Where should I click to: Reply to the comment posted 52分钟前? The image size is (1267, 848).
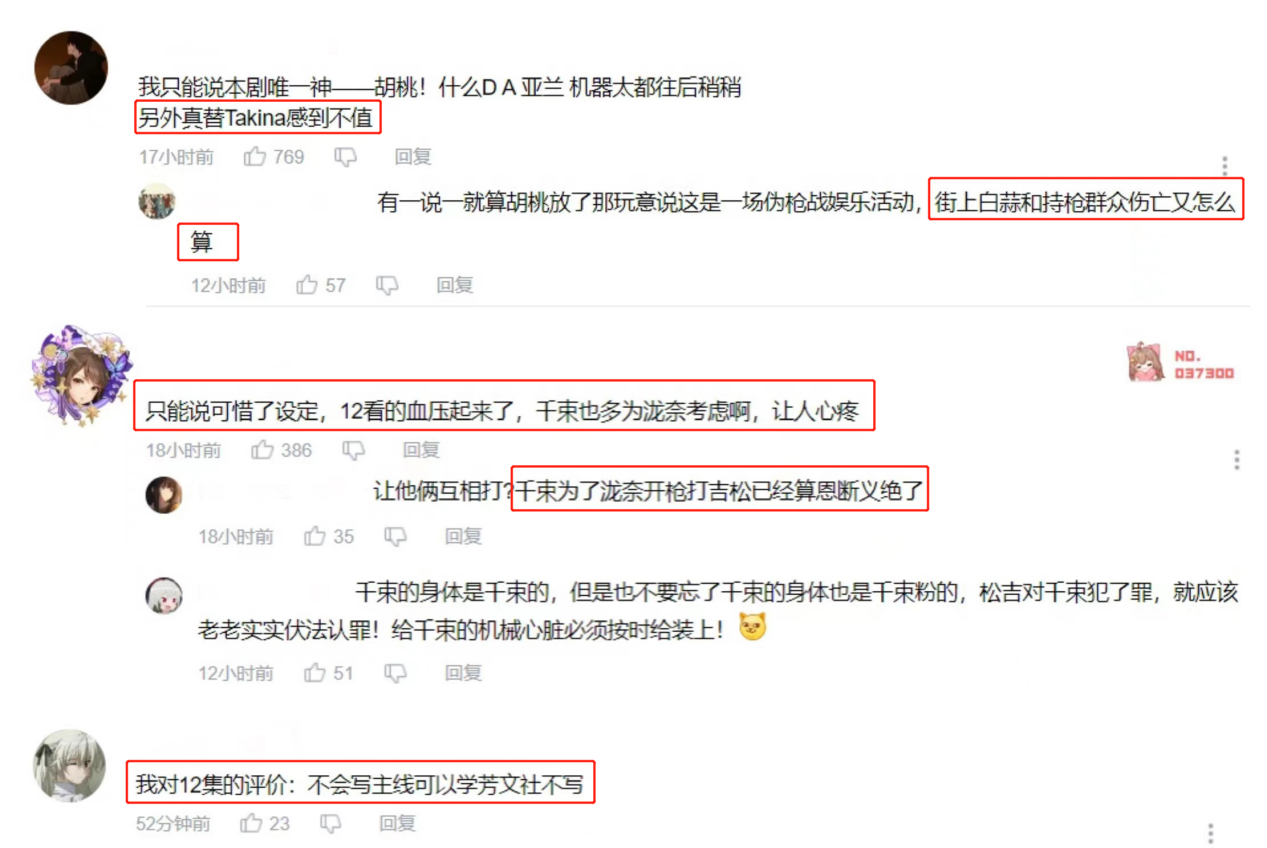(x=398, y=823)
